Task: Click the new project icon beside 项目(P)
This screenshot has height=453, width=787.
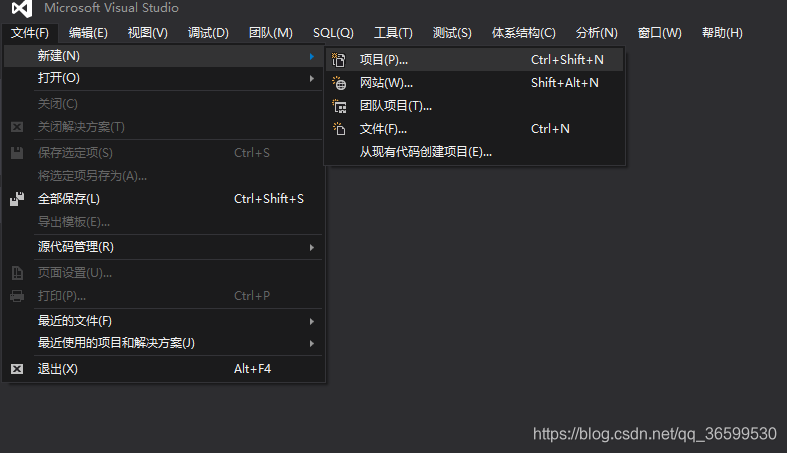Action: pyautogui.click(x=339, y=60)
